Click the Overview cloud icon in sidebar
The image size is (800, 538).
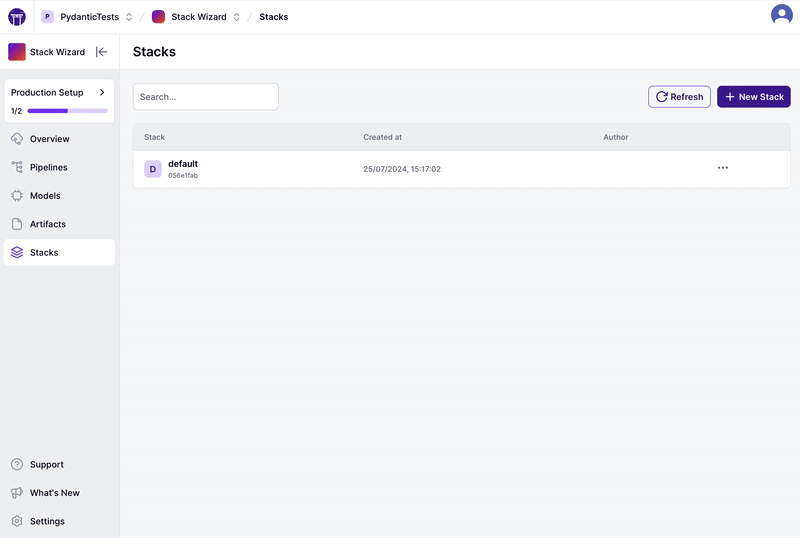pos(17,139)
